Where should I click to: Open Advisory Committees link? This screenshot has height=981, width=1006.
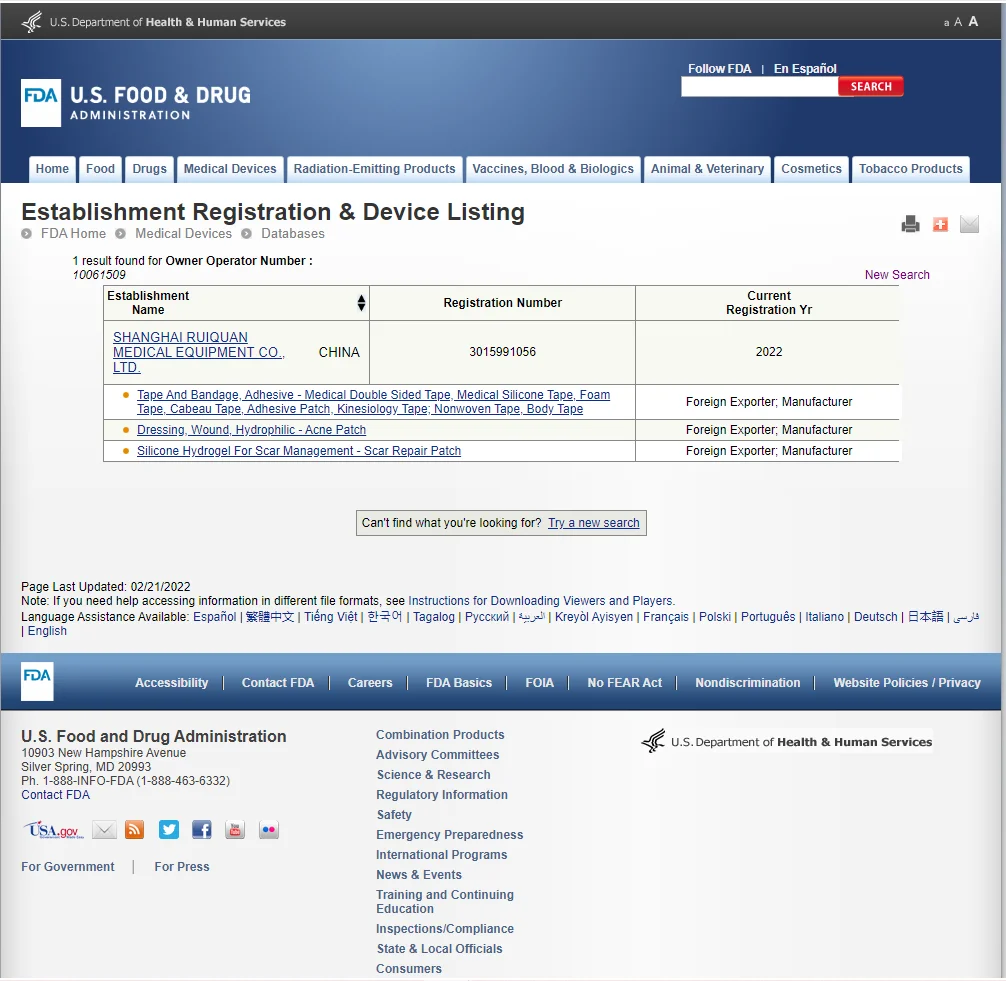[438, 755]
